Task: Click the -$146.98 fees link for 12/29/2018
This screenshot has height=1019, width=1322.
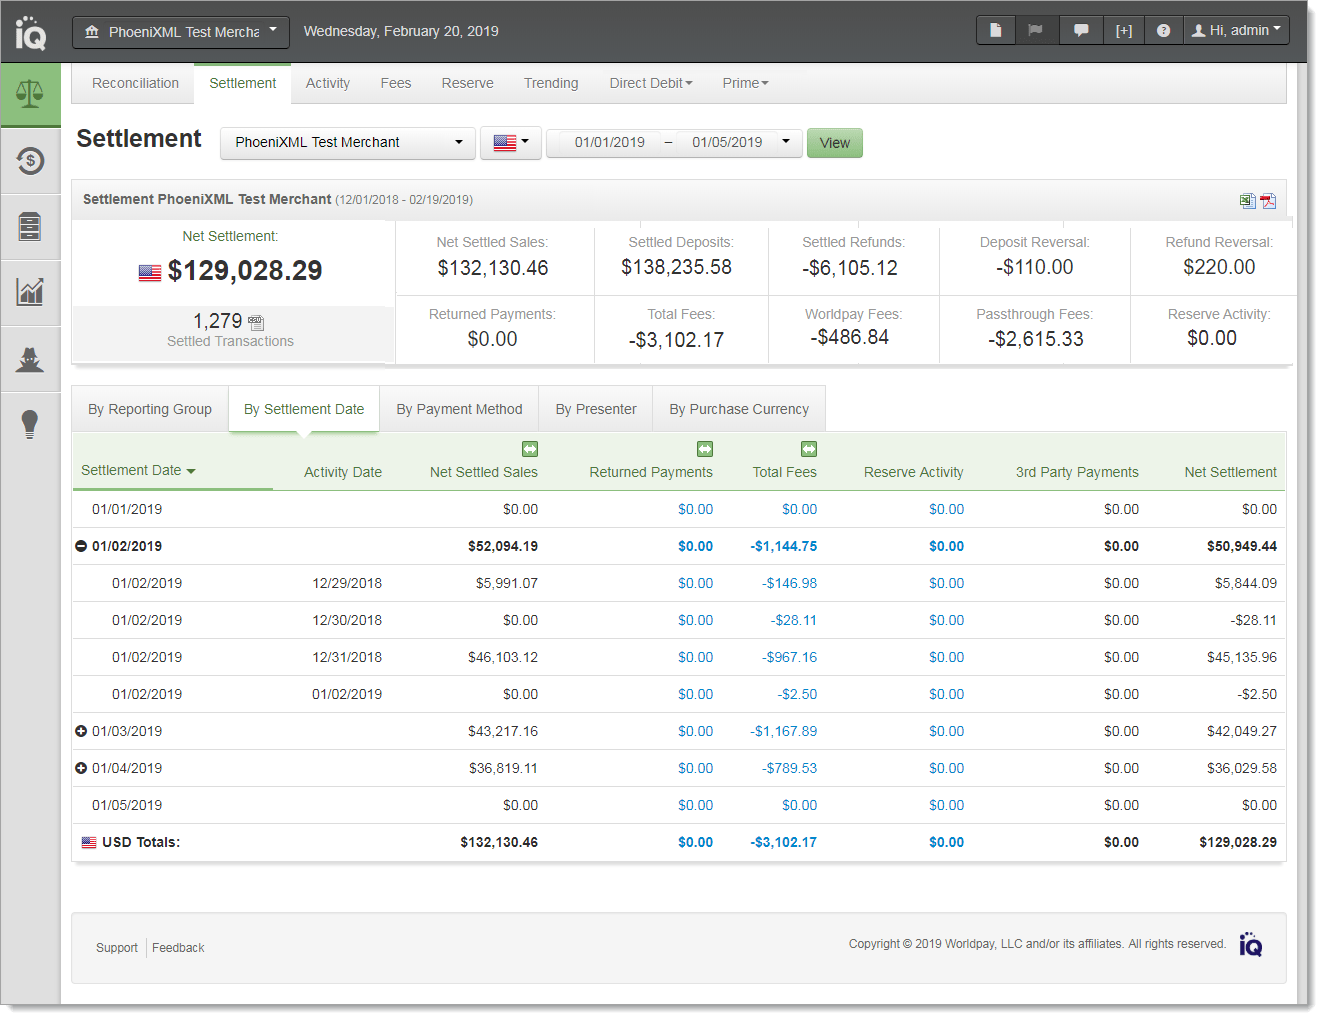Action: pos(790,583)
